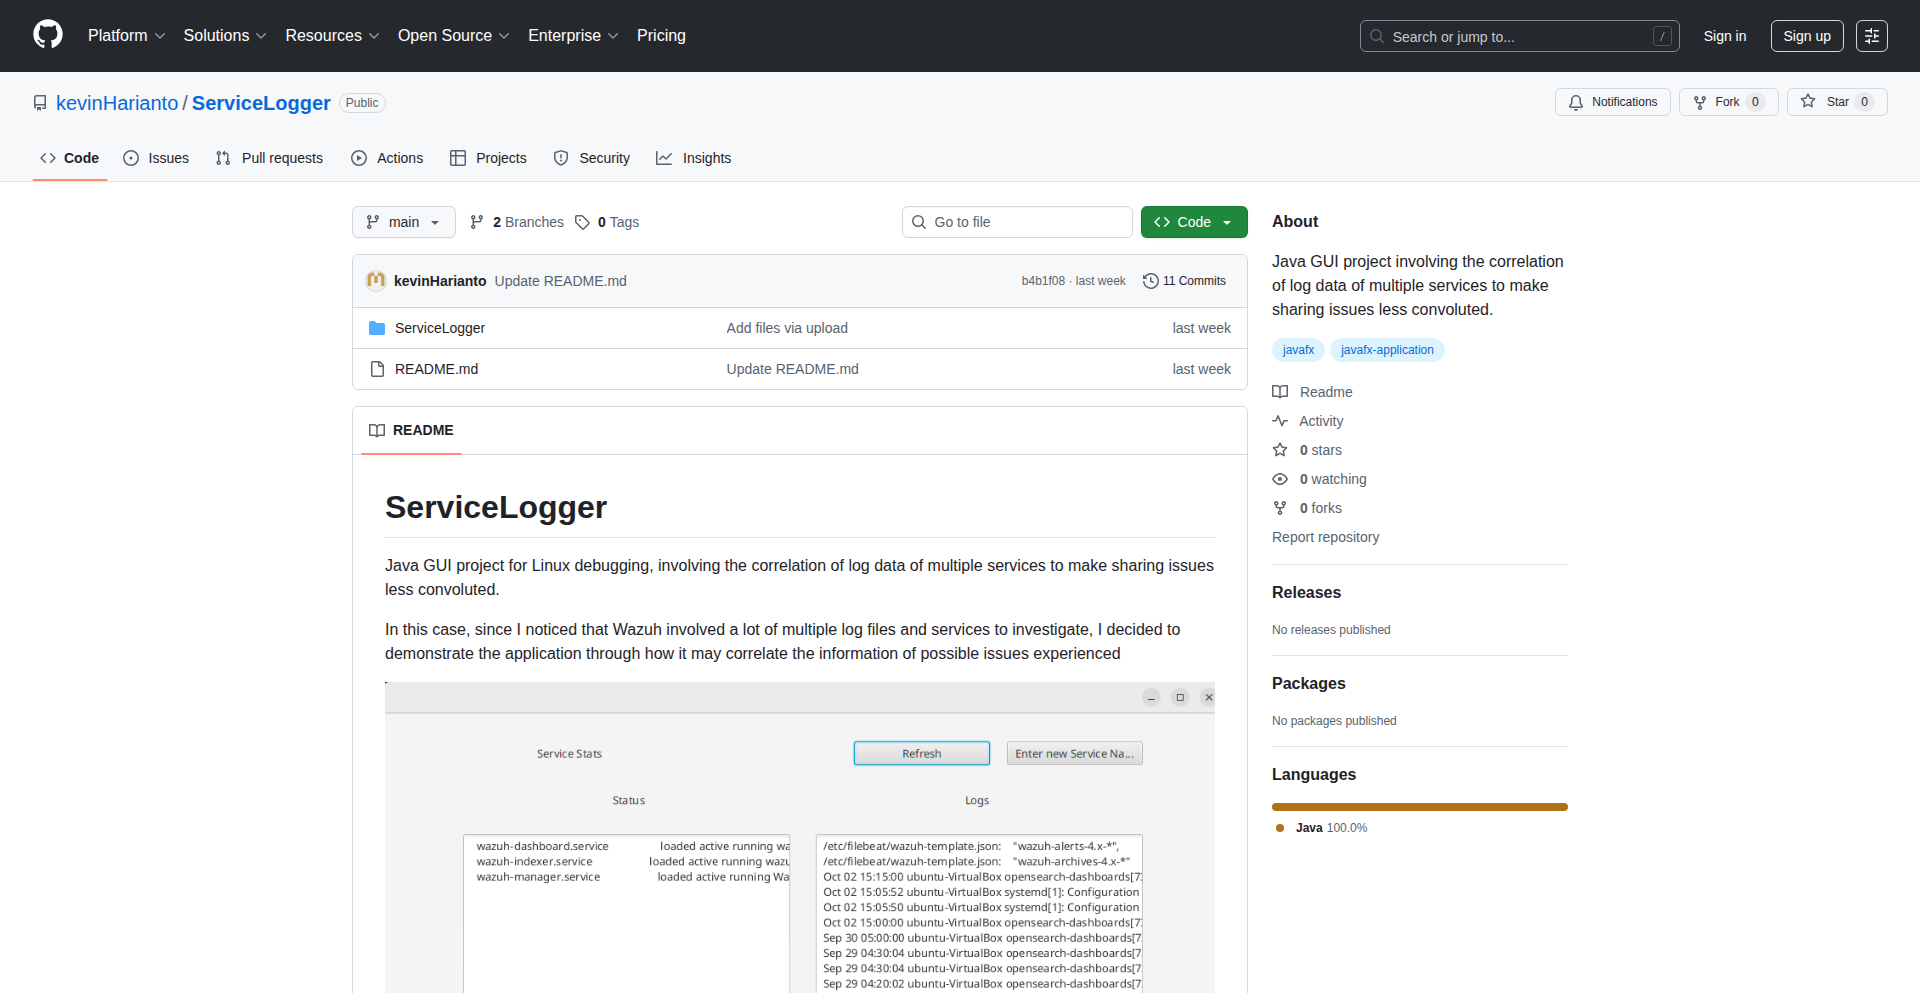Click the Refresh button in app screenshot
1920x993 pixels.
click(x=922, y=754)
